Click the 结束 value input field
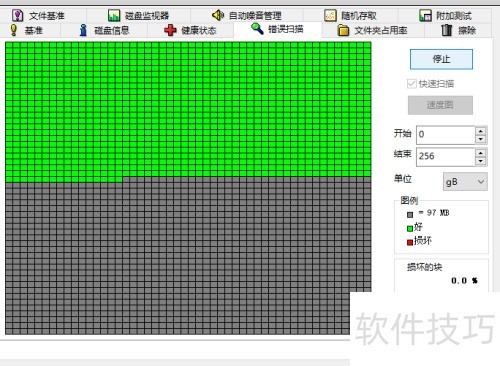 point(446,157)
